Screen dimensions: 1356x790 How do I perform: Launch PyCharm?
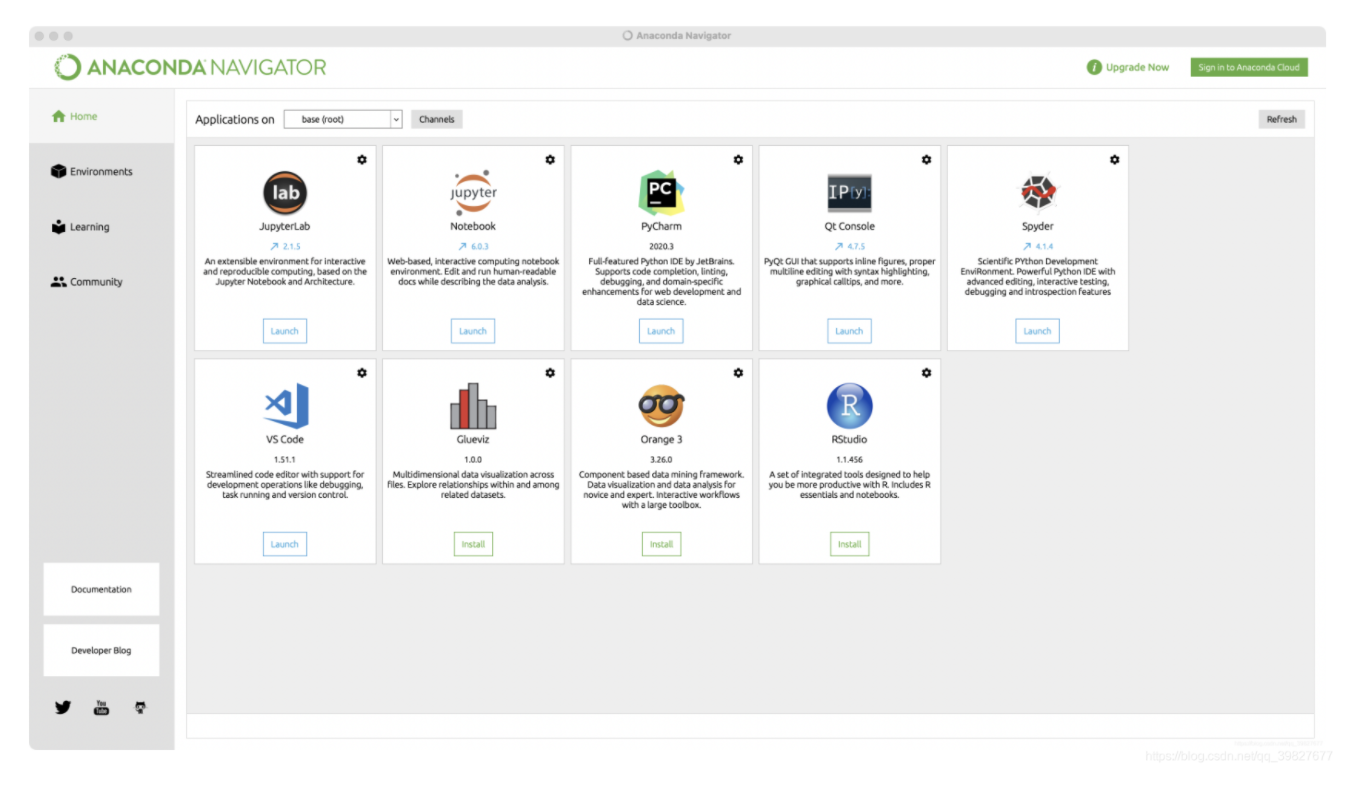pyautogui.click(x=661, y=331)
